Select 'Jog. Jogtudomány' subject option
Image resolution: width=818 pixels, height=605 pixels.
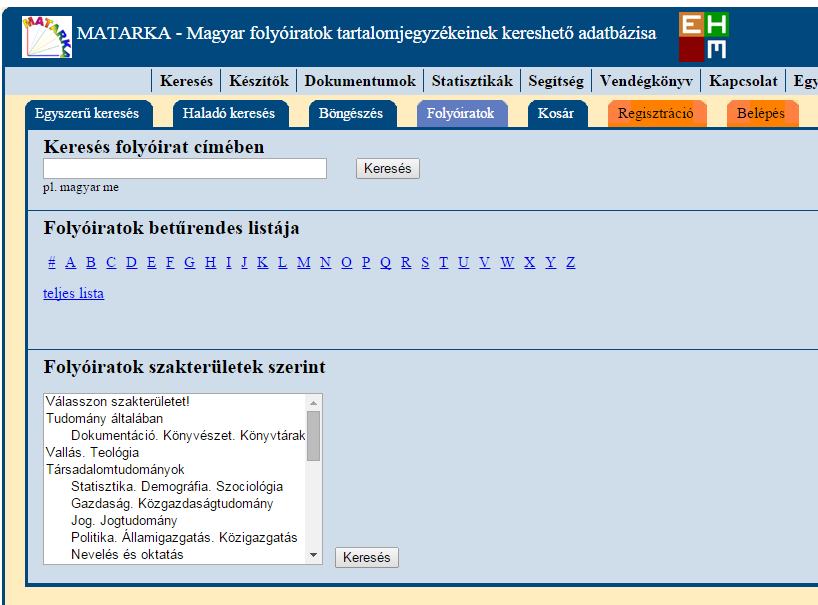point(175,521)
